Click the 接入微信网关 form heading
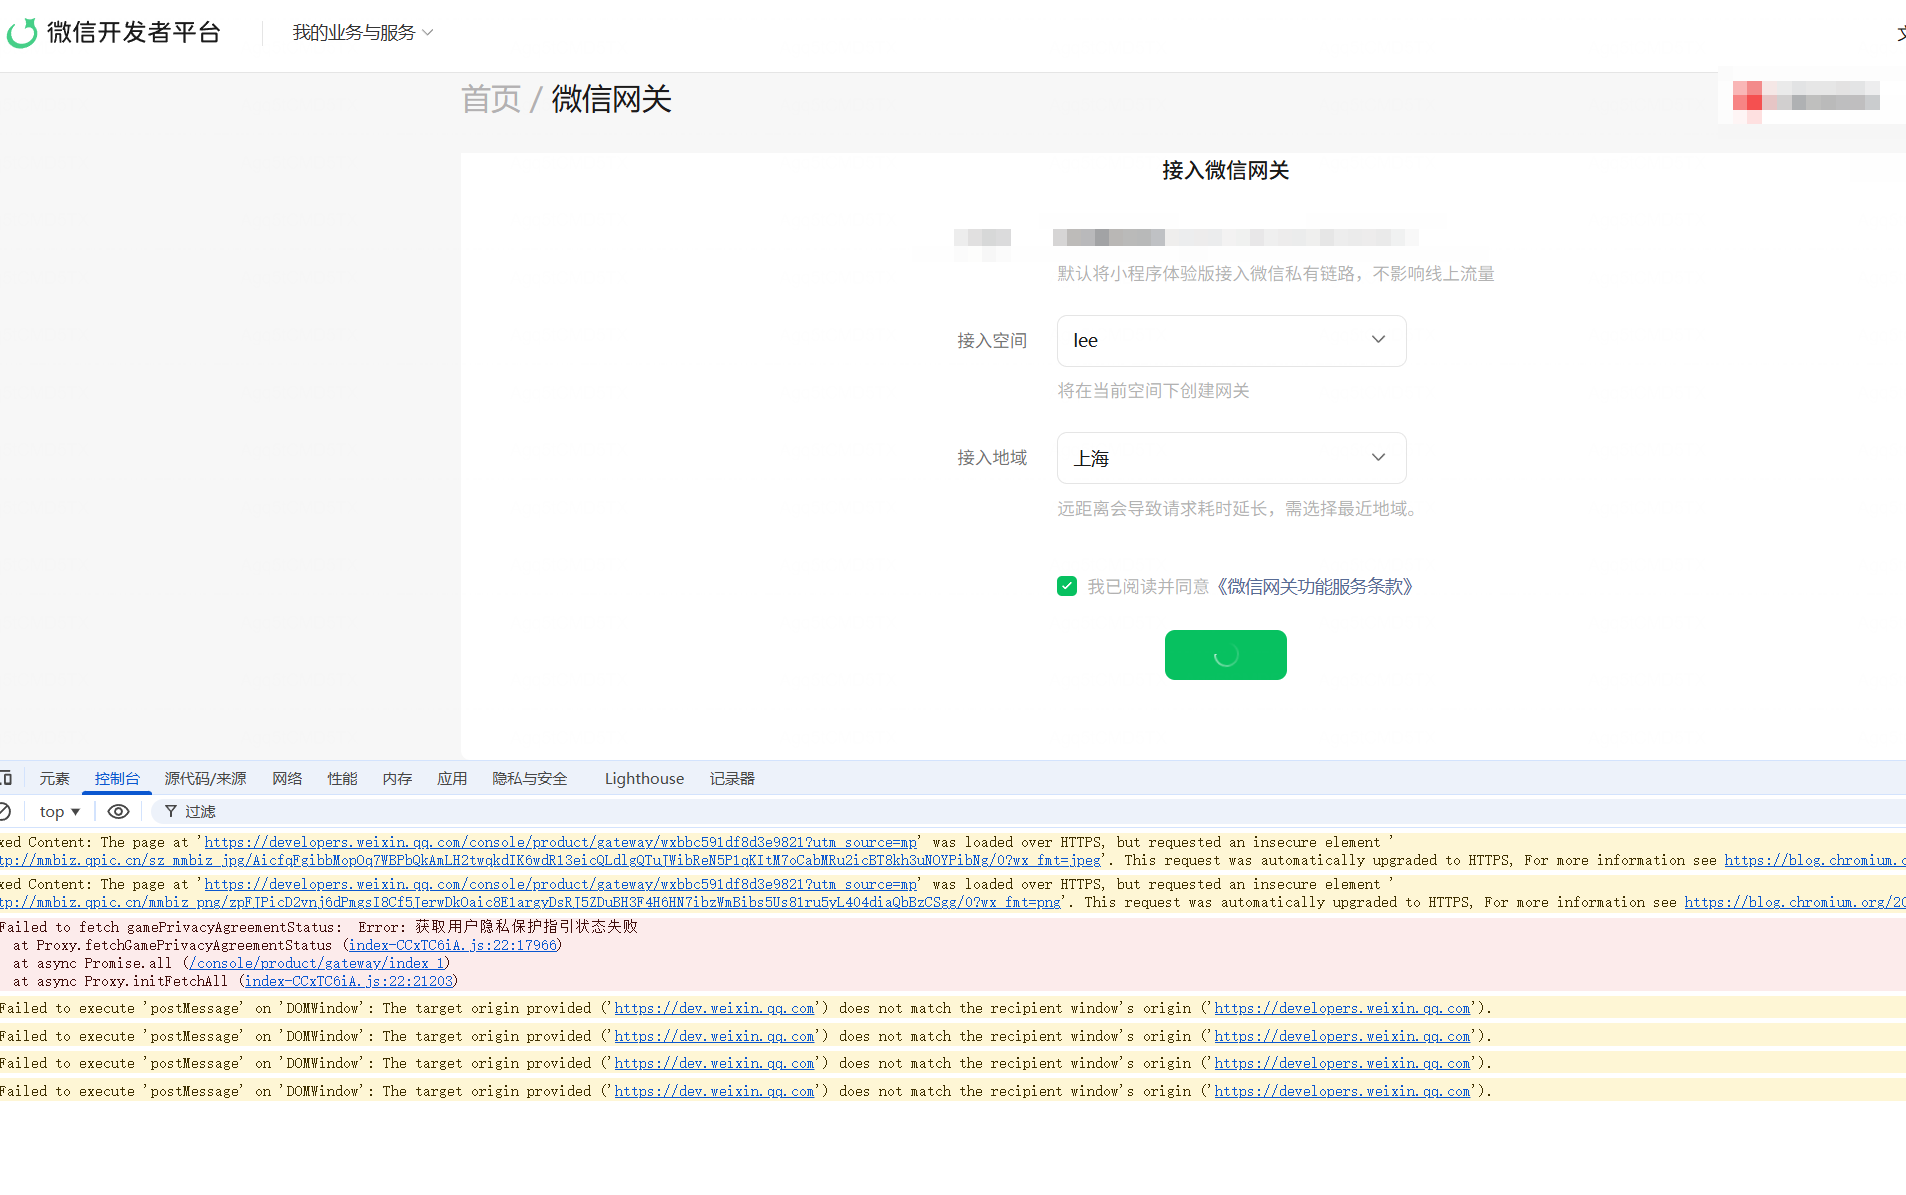1906x1195 pixels. coord(1225,171)
